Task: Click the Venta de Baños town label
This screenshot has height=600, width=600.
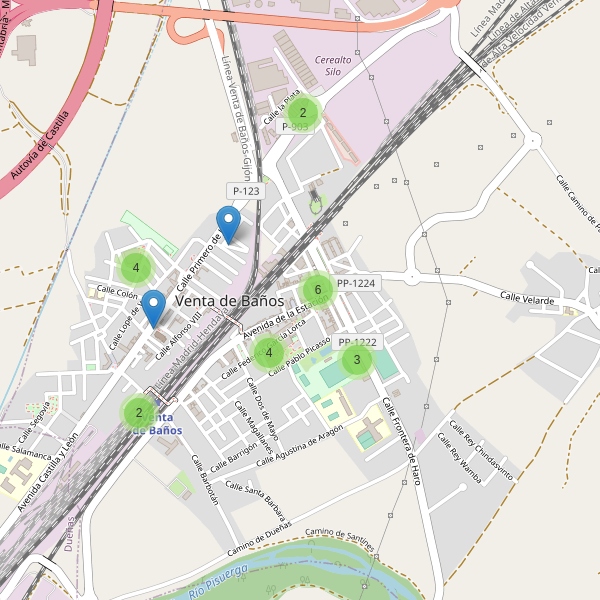Action: 230,301
